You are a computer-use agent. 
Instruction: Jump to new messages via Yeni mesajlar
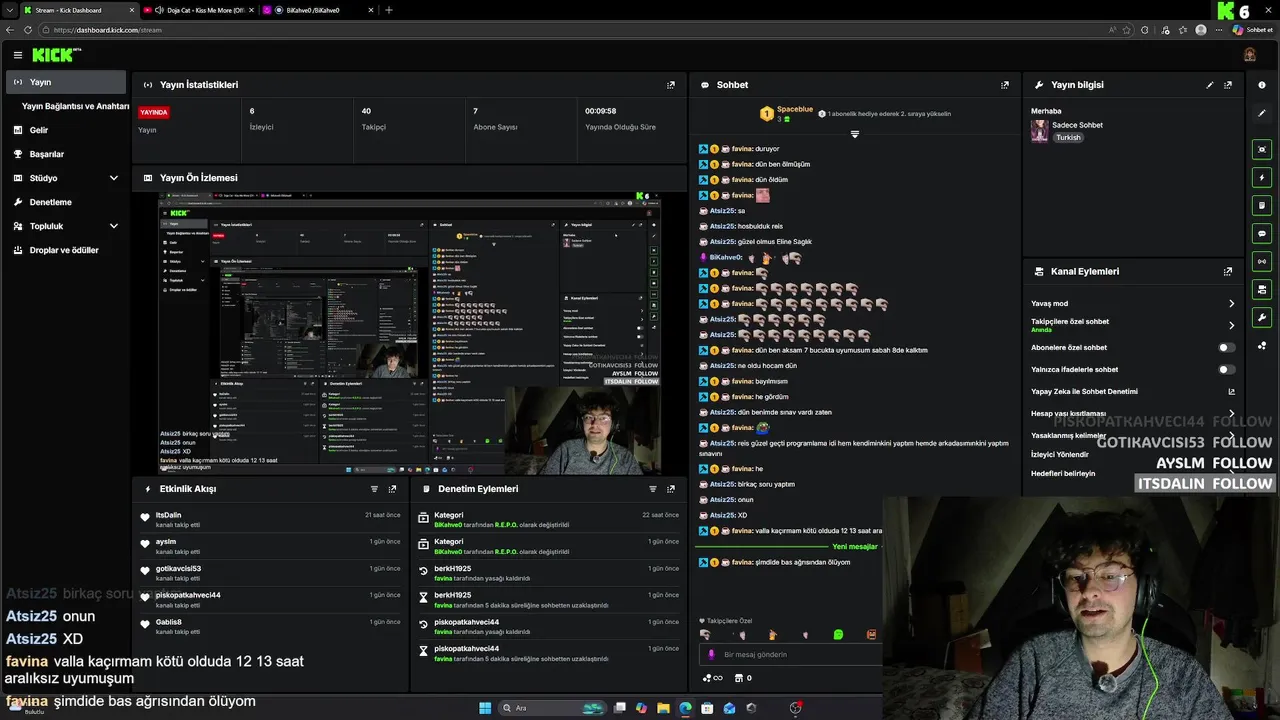click(854, 547)
